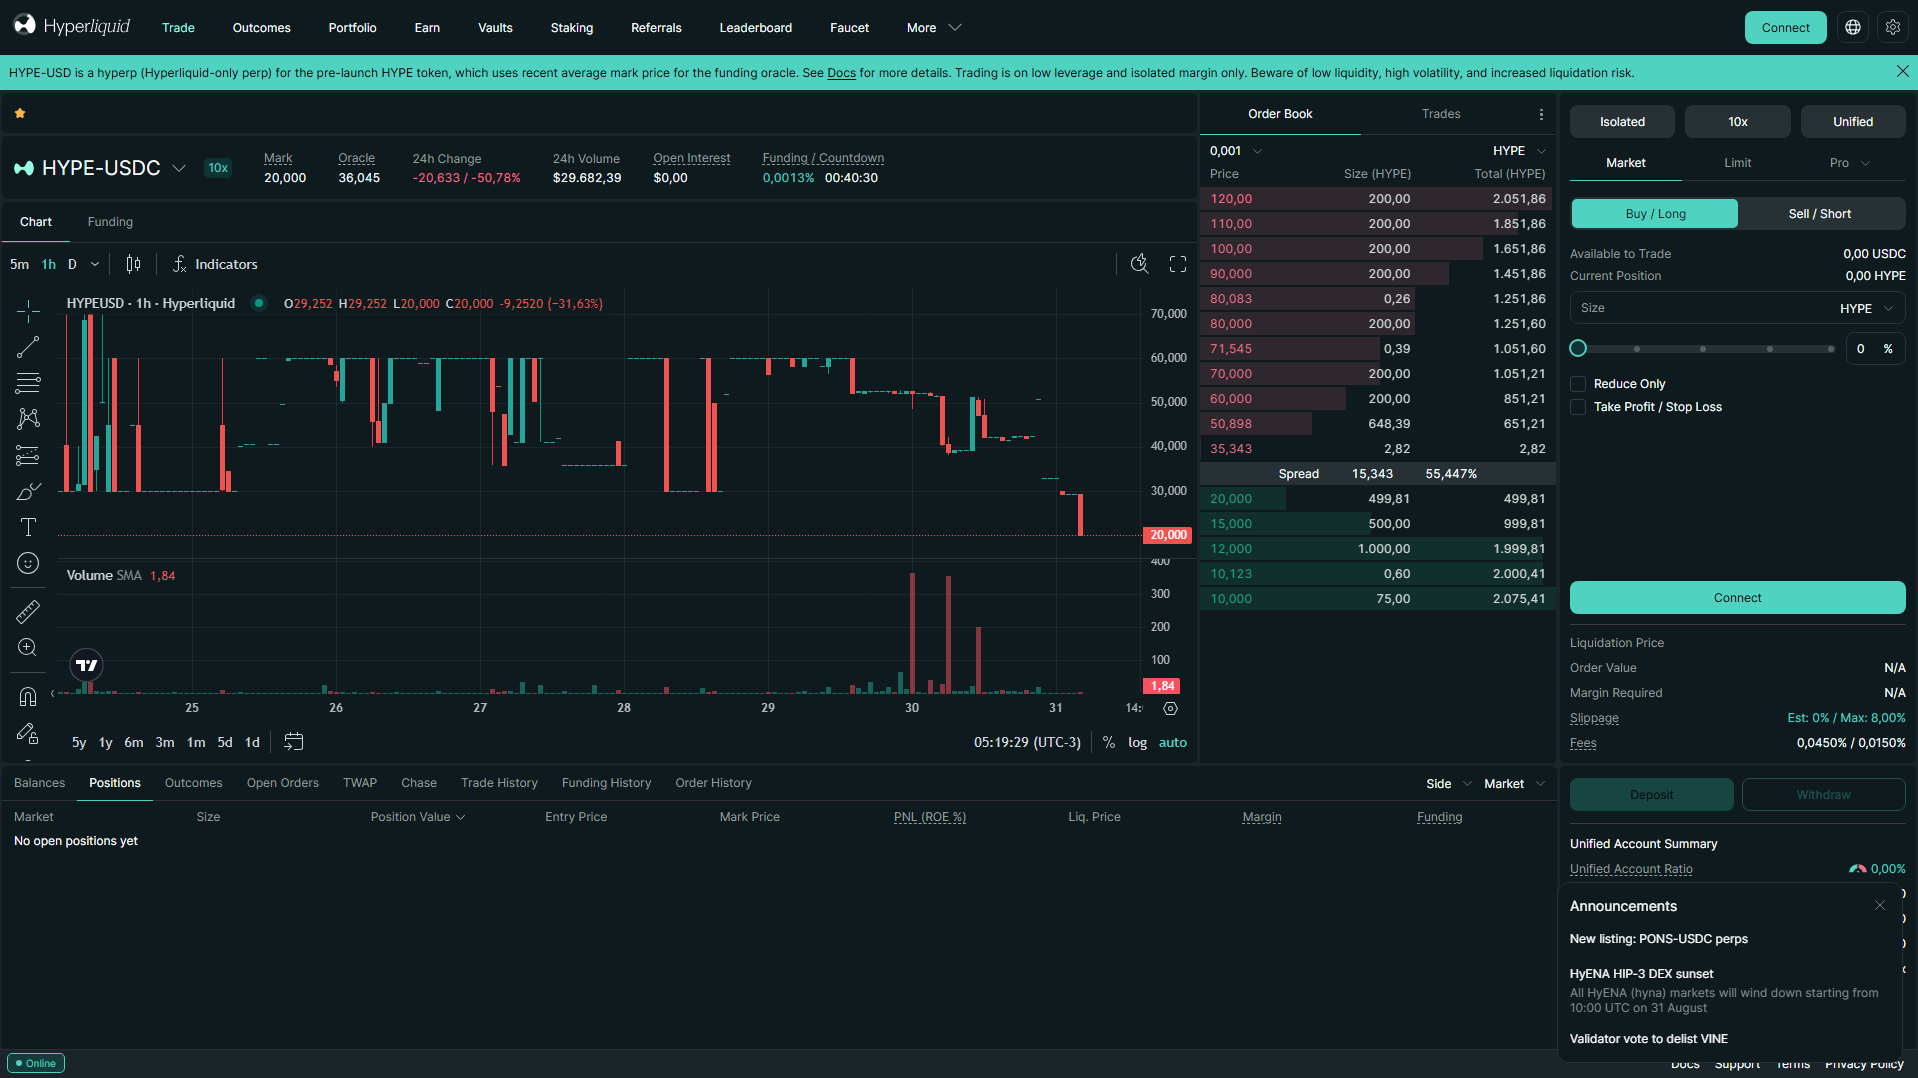
Task: Click the order Size input field
Action: coord(1702,309)
